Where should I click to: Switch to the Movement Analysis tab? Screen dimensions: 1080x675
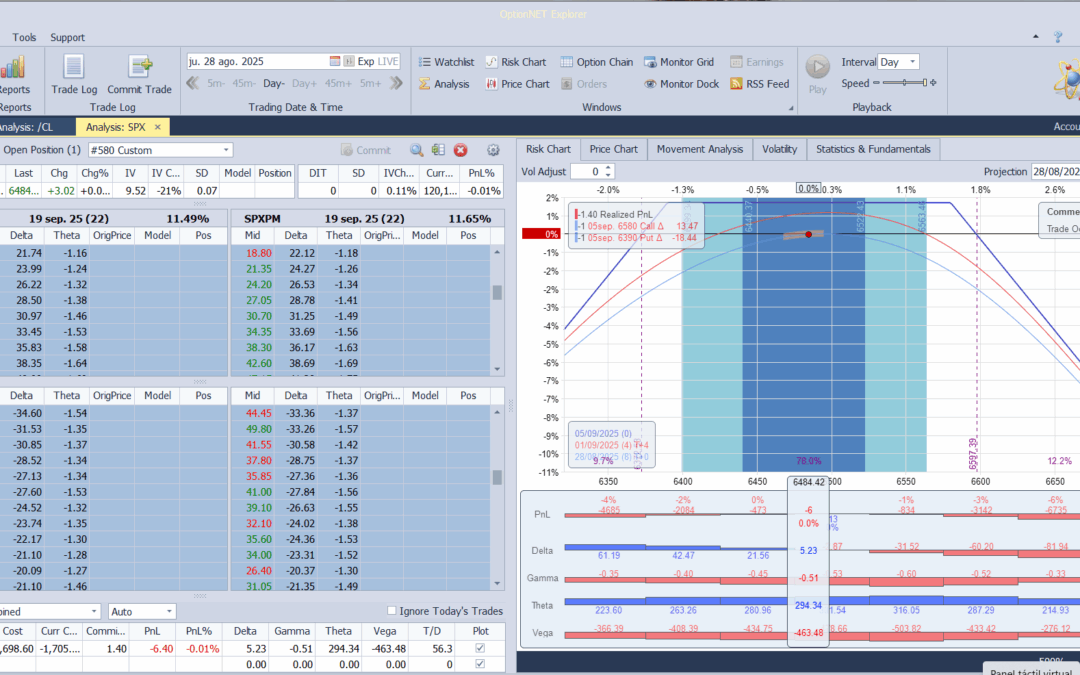click(x=699, y=149)
